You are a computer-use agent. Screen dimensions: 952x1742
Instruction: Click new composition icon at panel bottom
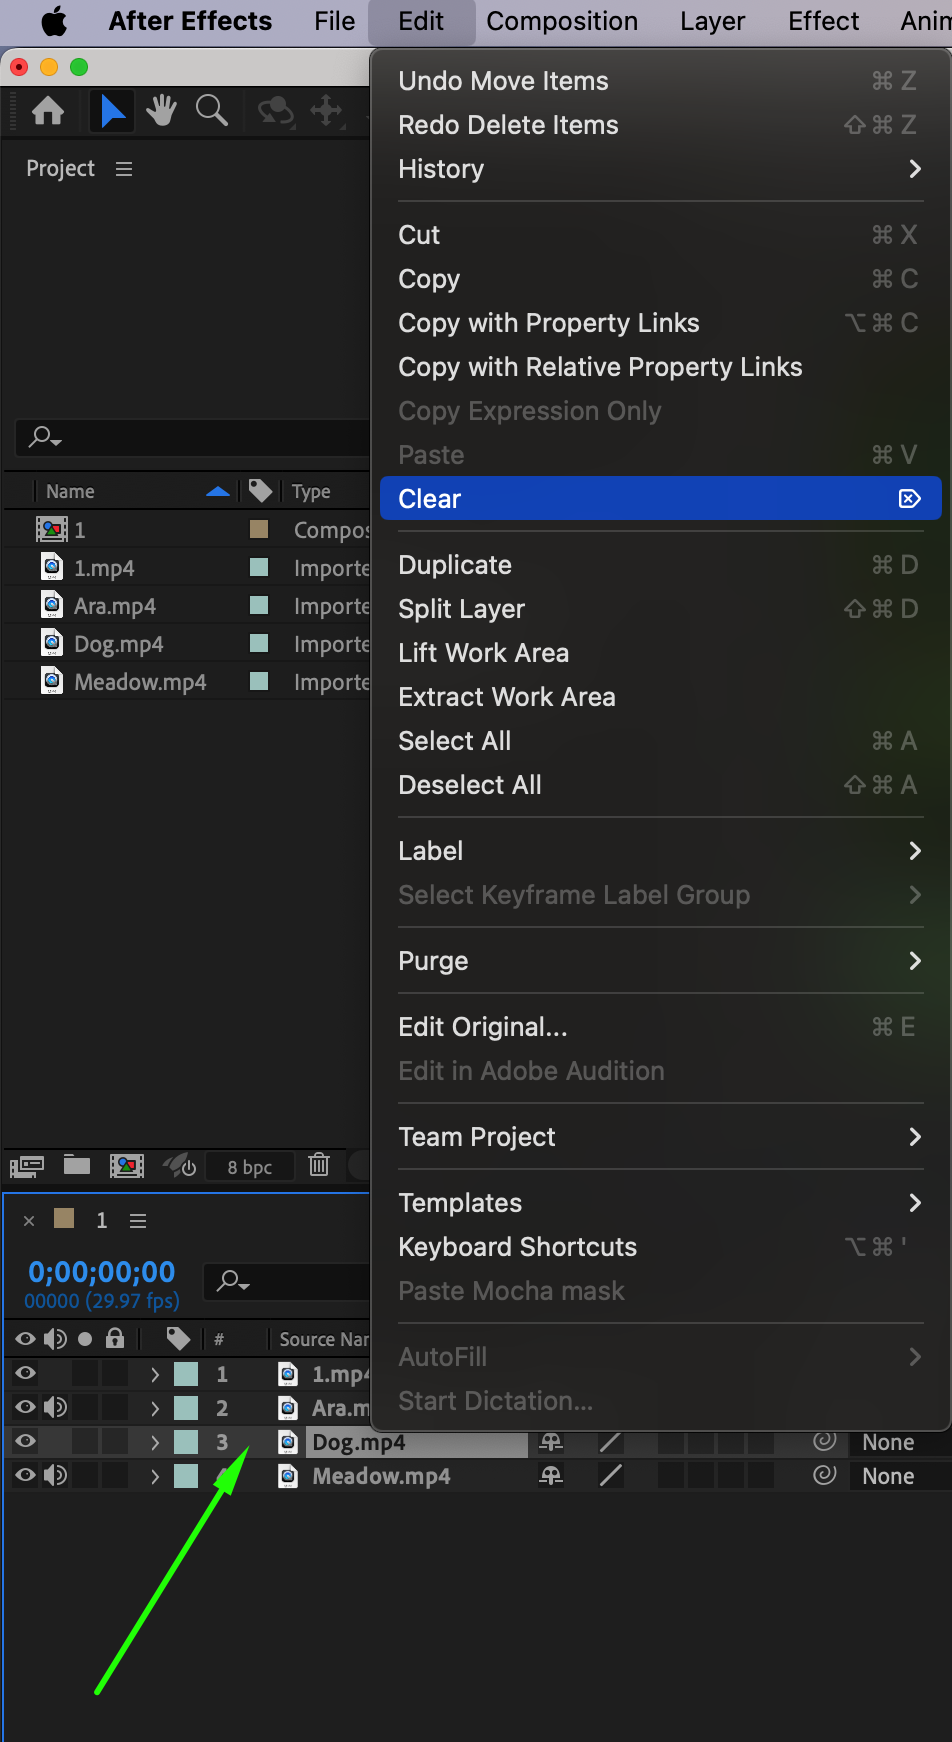click(x=127, y=1165)
